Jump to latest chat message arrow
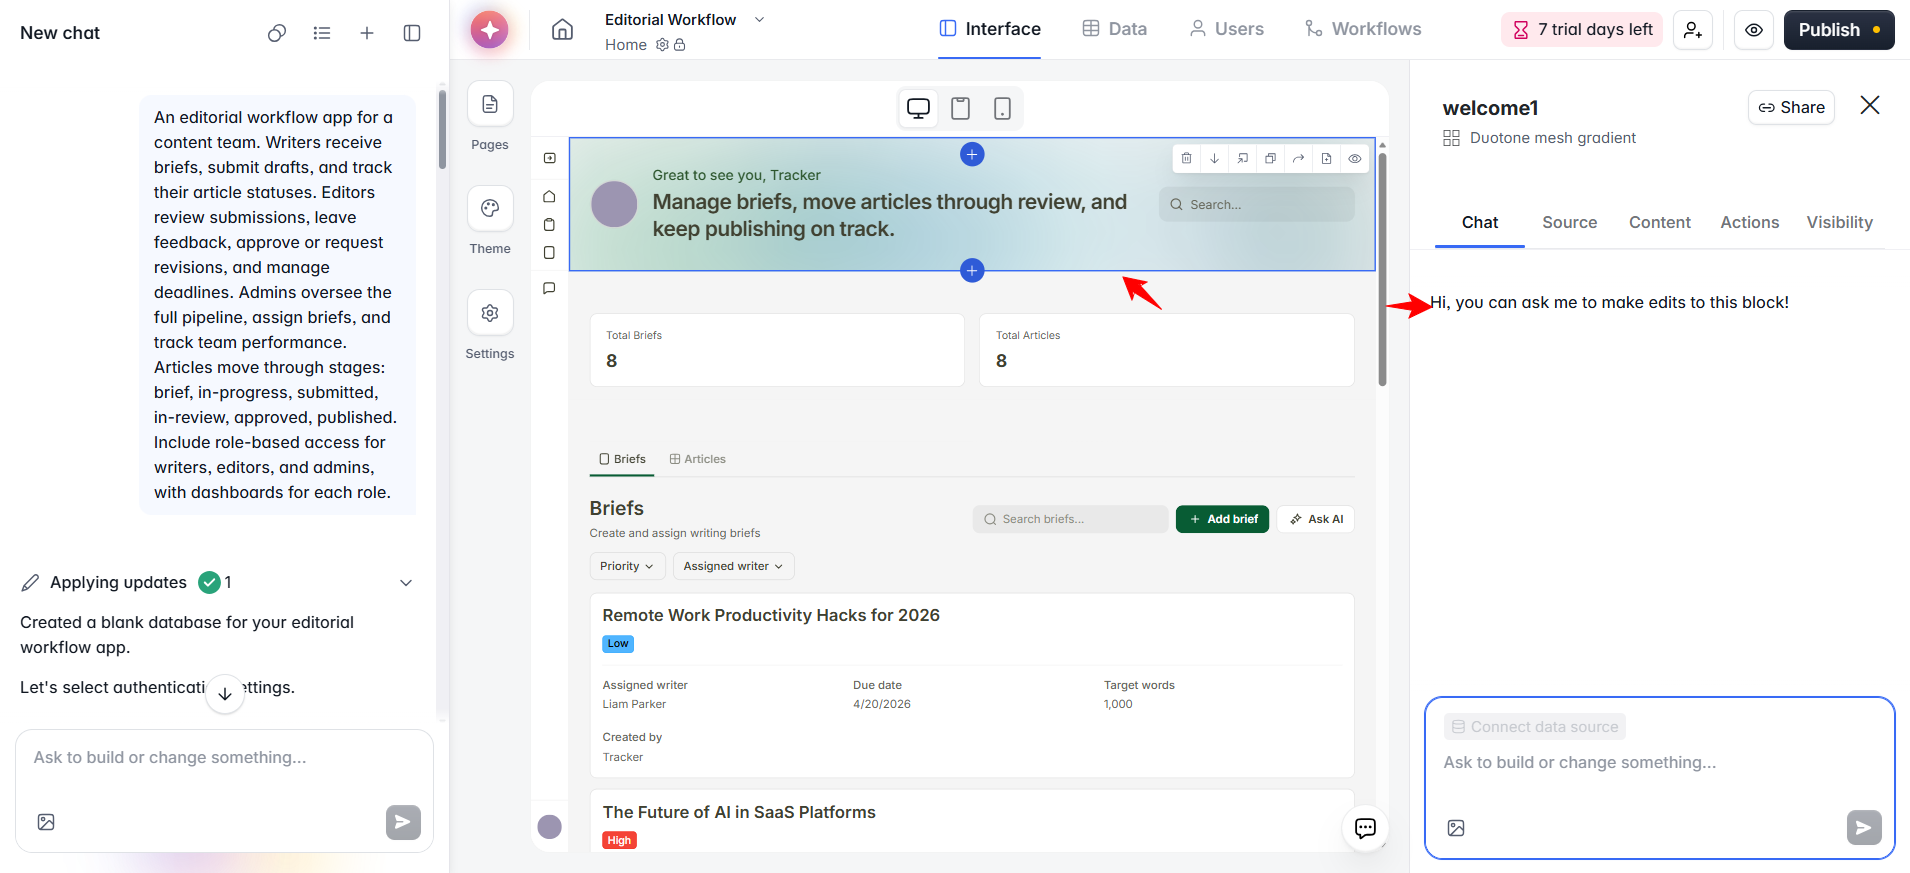The height and width of the screenshot is (873, 1910). tap(225, 693)
